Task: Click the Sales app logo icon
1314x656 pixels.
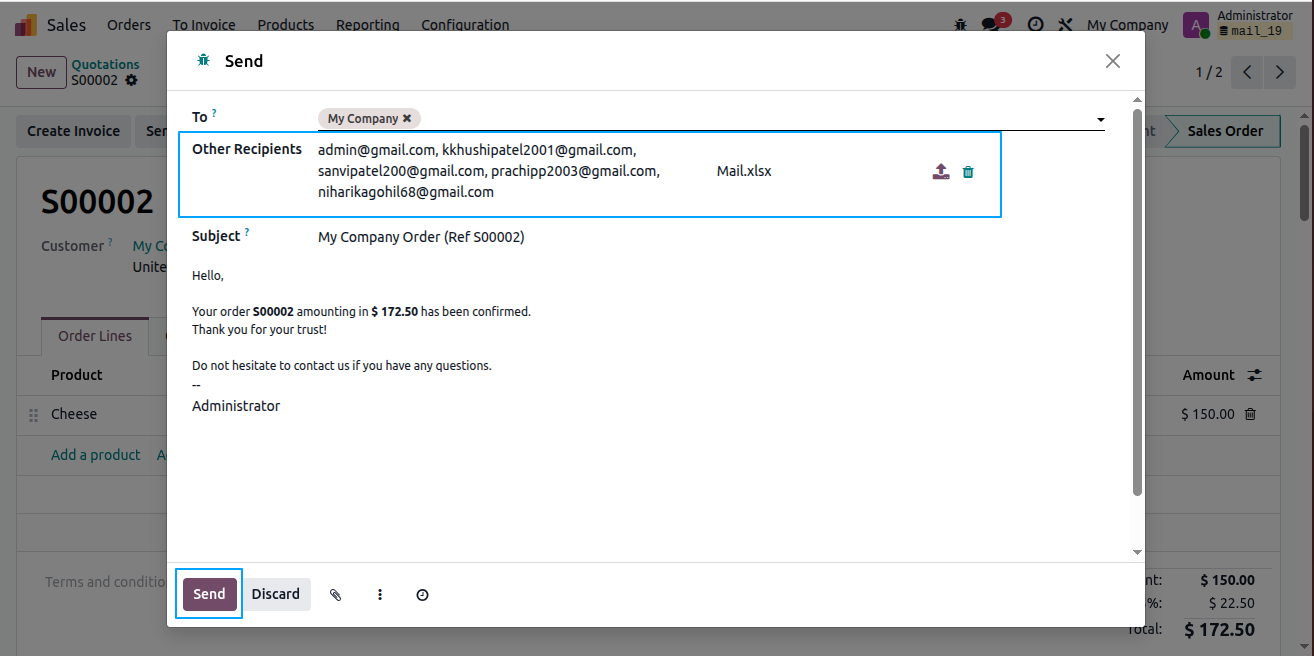Action: (x=26, y=25)
